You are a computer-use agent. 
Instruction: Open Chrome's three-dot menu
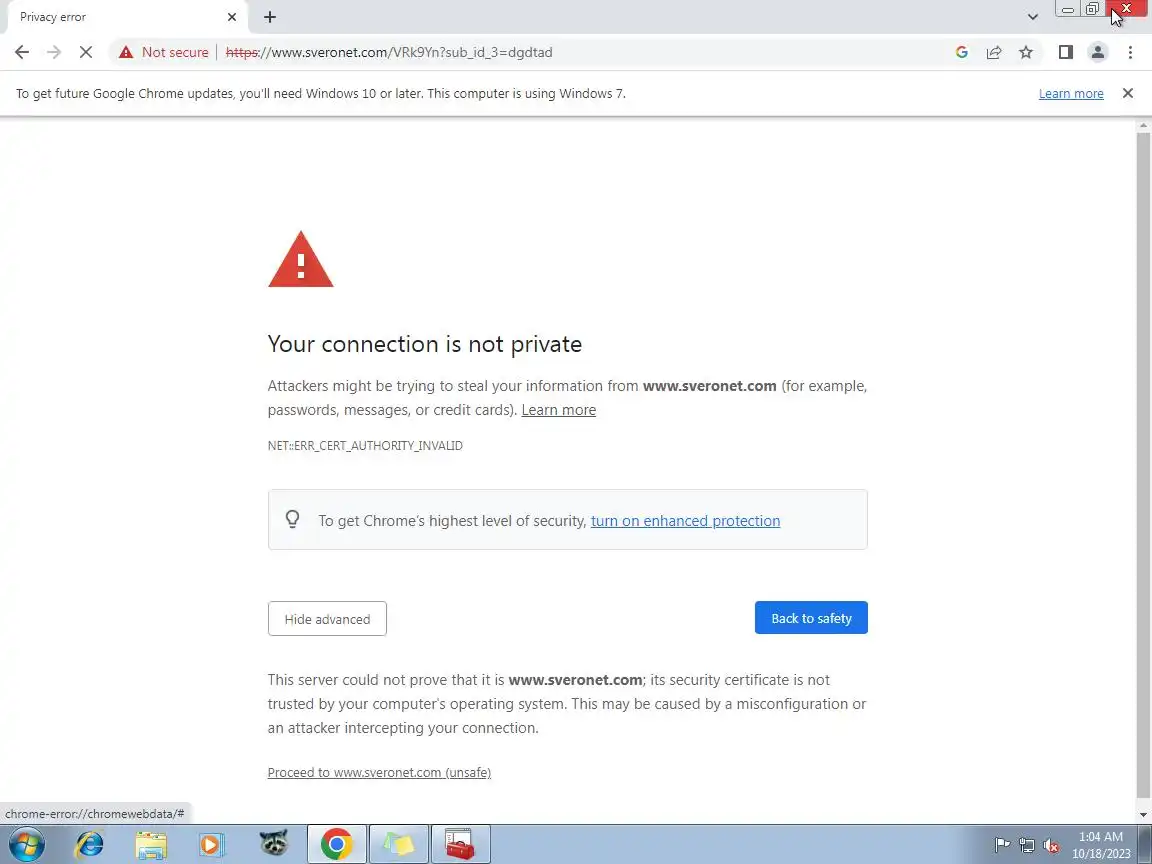1130,52
